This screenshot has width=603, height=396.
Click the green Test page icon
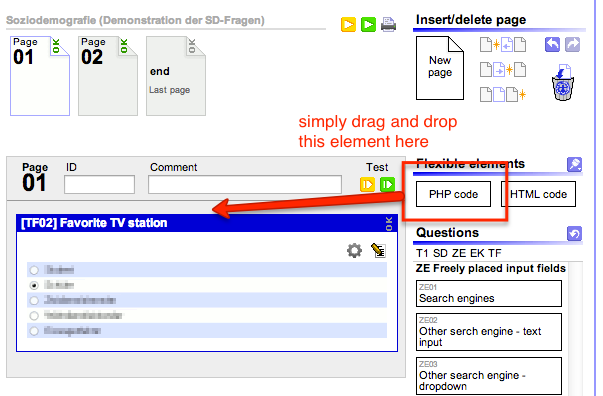click(388, 185)
